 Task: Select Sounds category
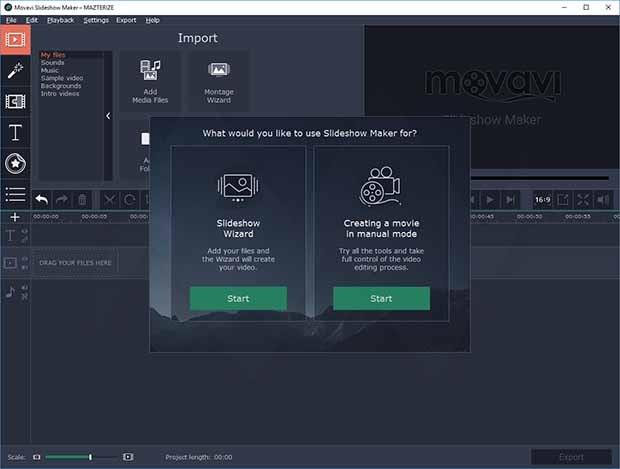coord(52,62)
